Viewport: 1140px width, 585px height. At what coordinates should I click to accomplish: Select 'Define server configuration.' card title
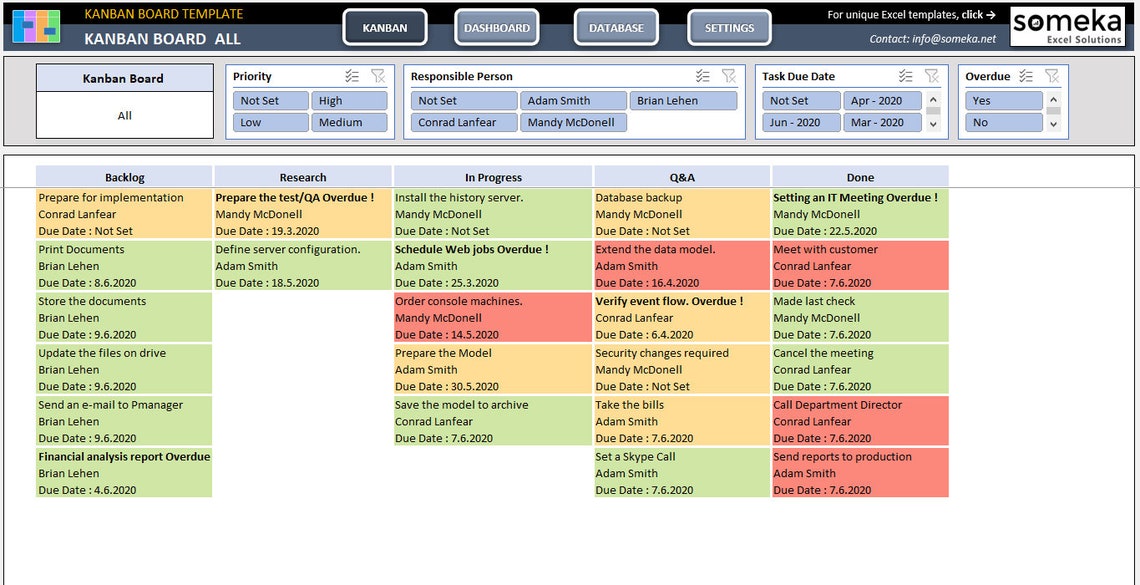pyautogui.click(x=288, y=249)
